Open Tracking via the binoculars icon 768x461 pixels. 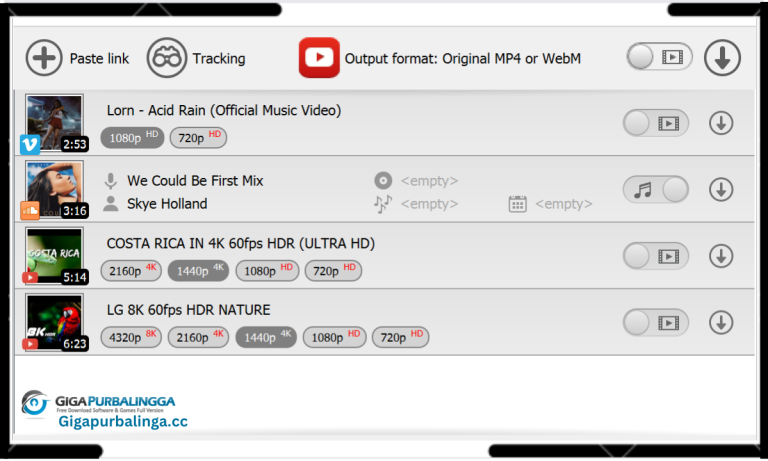[167, 58]
